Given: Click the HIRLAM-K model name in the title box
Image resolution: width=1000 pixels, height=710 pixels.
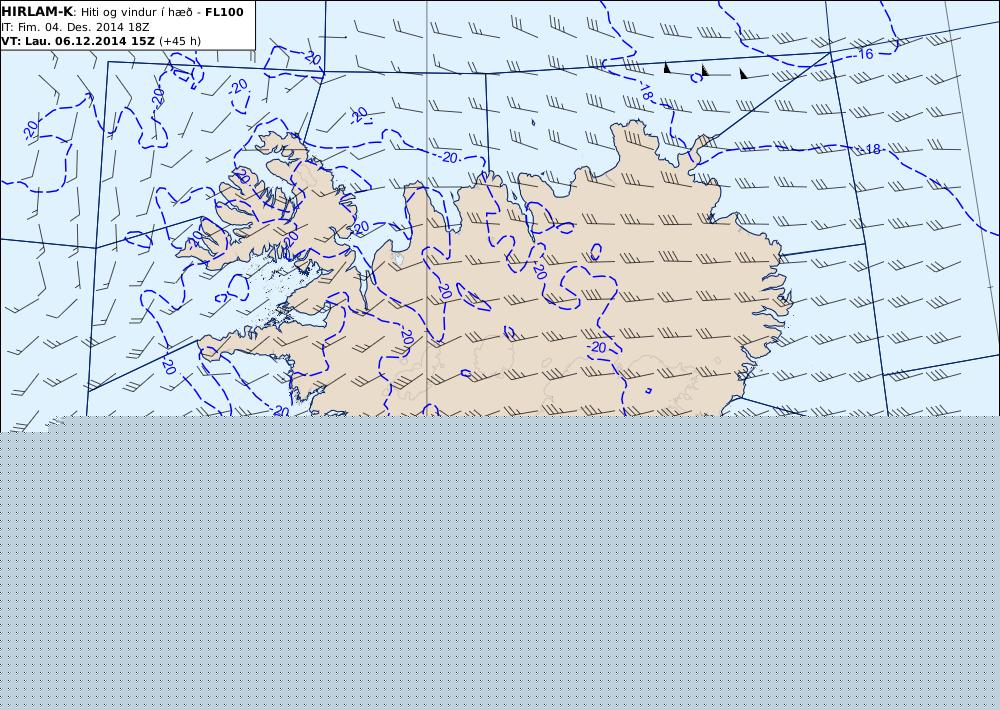Looking at the screenshot, I should coord(38,12).
